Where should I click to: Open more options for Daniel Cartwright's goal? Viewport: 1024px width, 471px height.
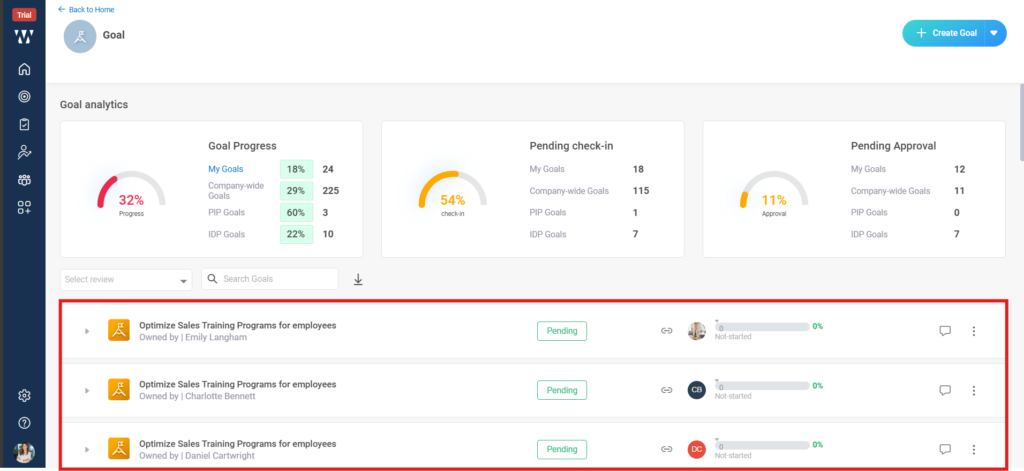(974, 449)
